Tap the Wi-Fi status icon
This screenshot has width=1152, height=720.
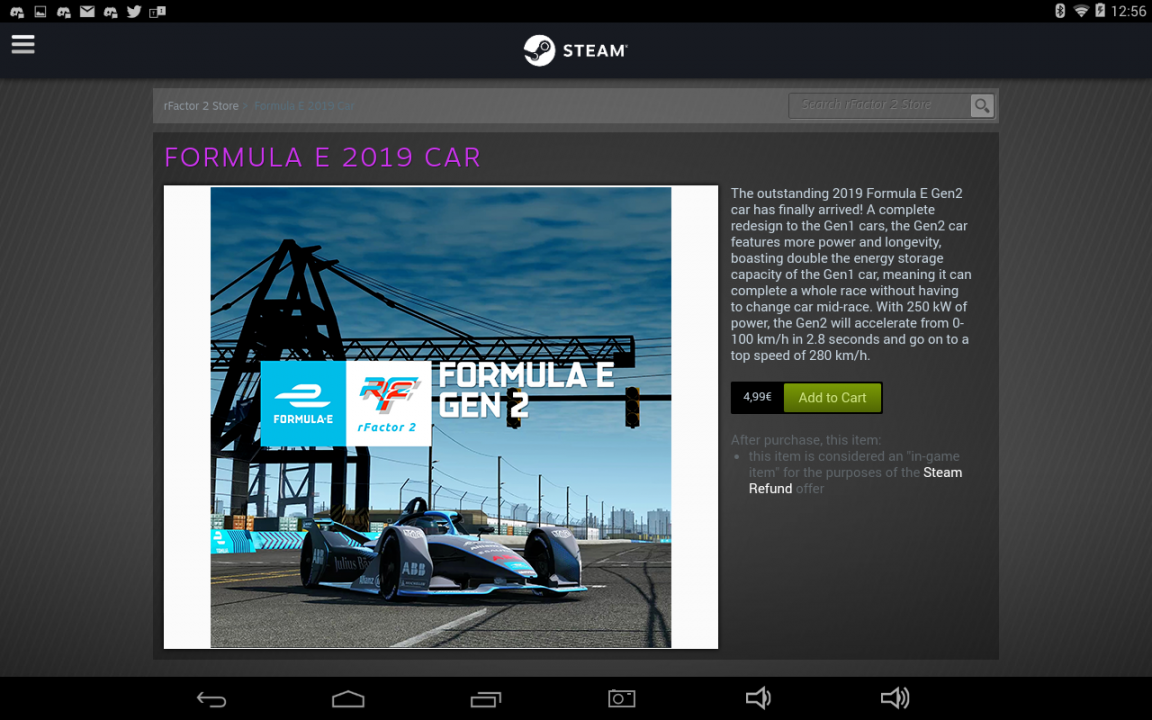1081,10
